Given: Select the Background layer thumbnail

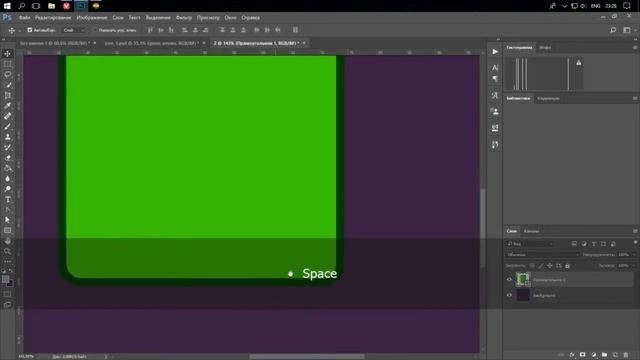Looking at the screenshot, I should tap(523, 295).
